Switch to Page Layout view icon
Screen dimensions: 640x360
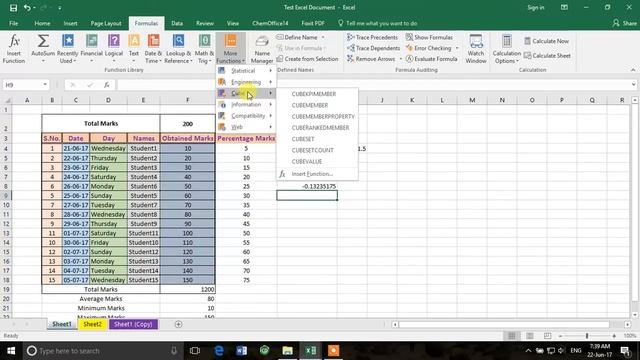point(529,336)
